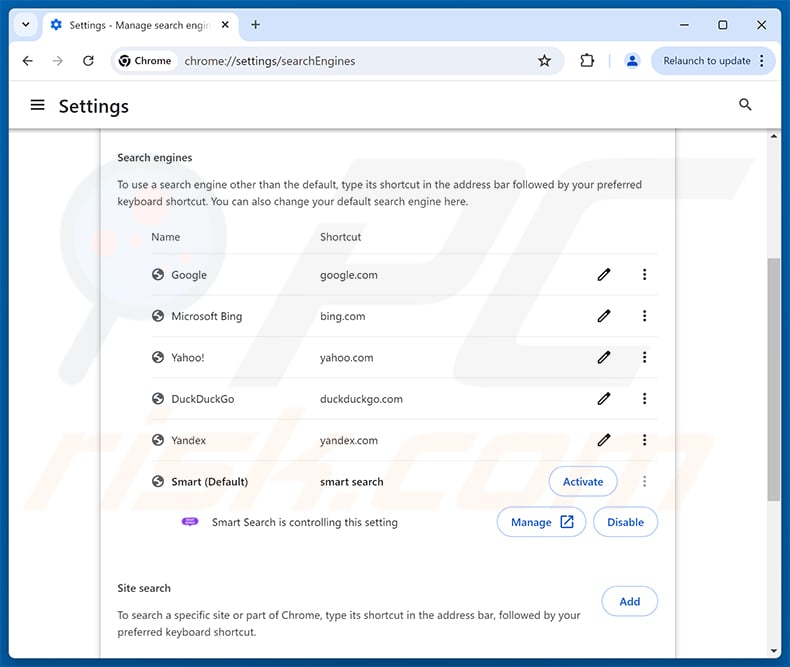The image size is (790, 667).
Task: Click the vertical scrollbar thumb
Action: click(x=773, y=379)
